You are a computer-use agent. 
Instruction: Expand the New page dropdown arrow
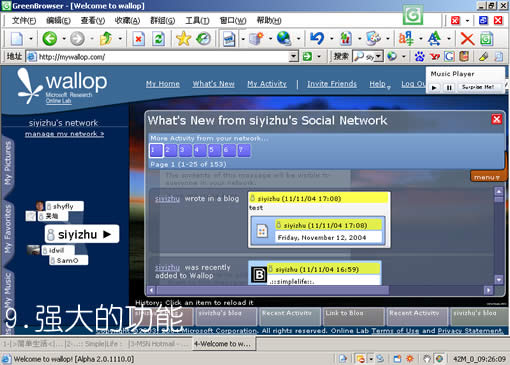[x=31, y=39]
